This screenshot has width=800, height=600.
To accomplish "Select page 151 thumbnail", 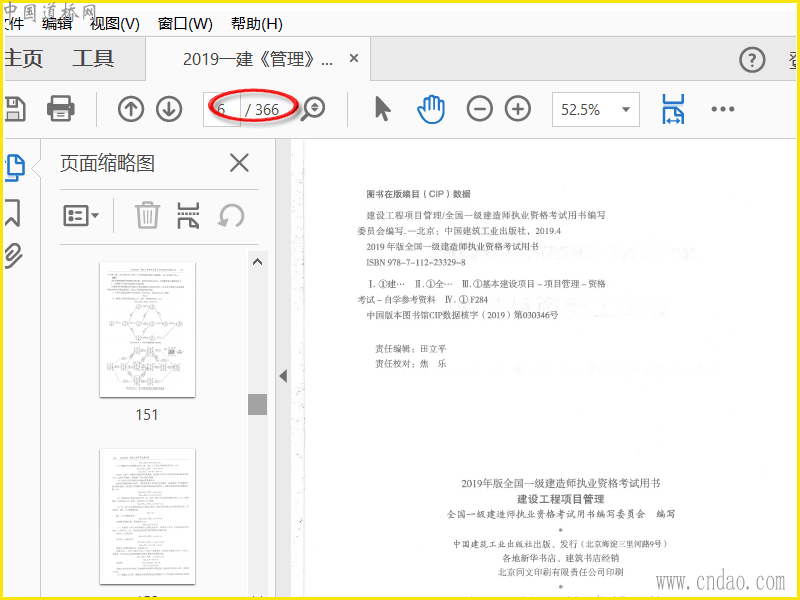I will click(x=147, y=330).
